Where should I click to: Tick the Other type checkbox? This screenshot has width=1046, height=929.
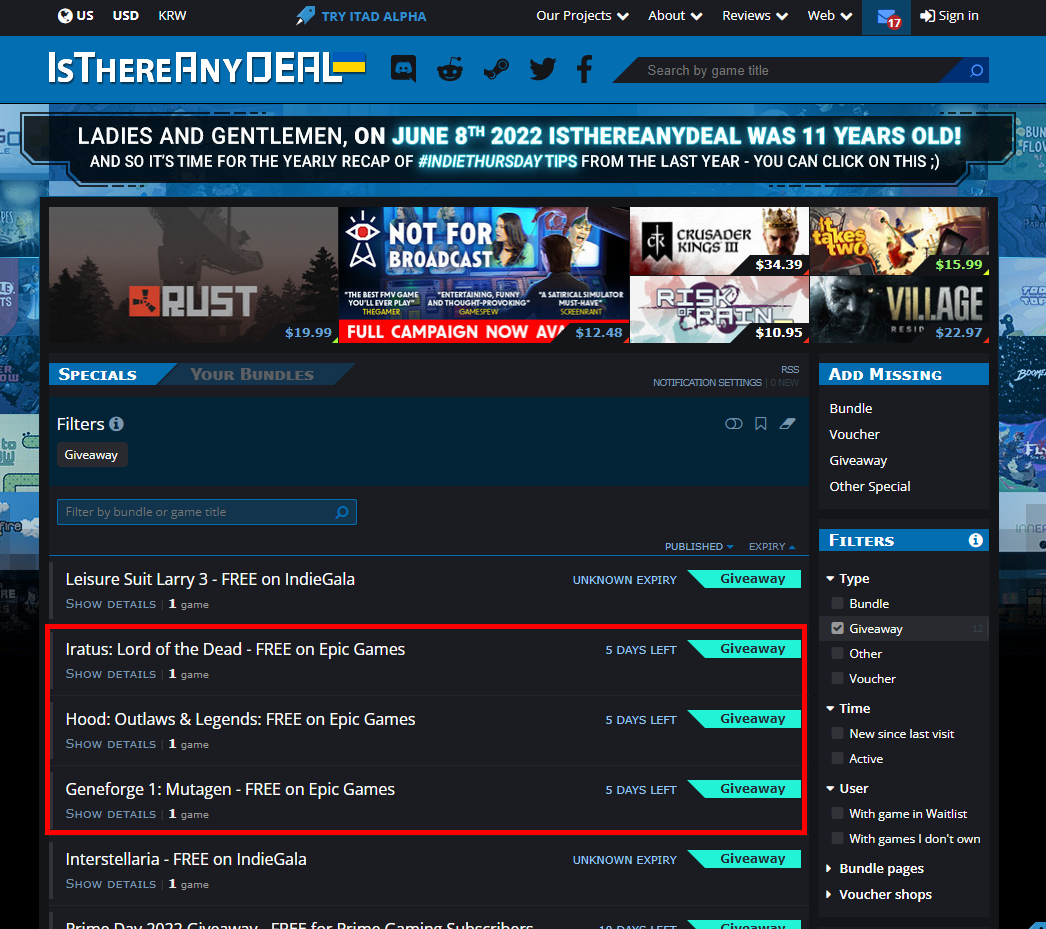[837, 654]
